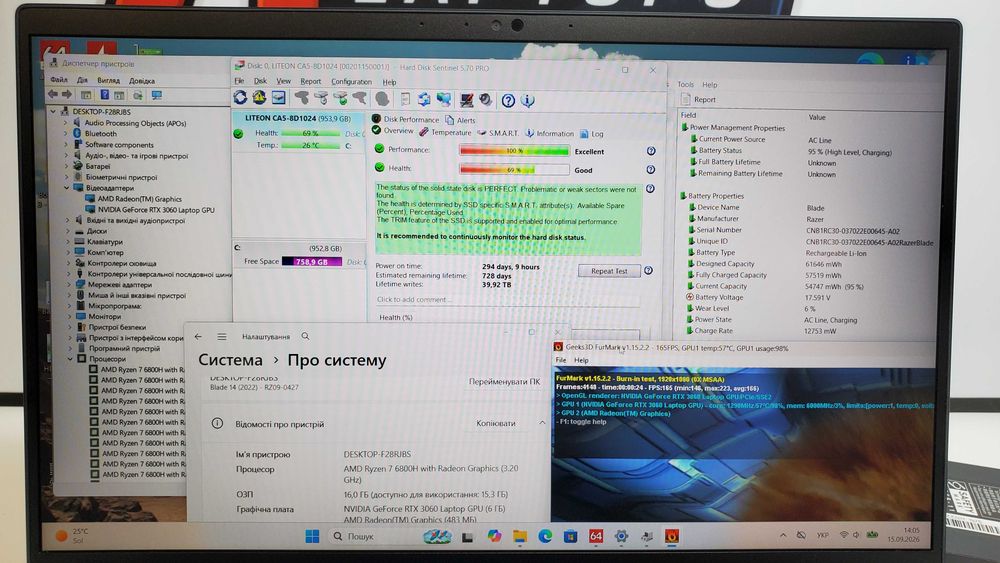
Task: Click the red 64 app icon on taskbar
Action: (596, 536)
